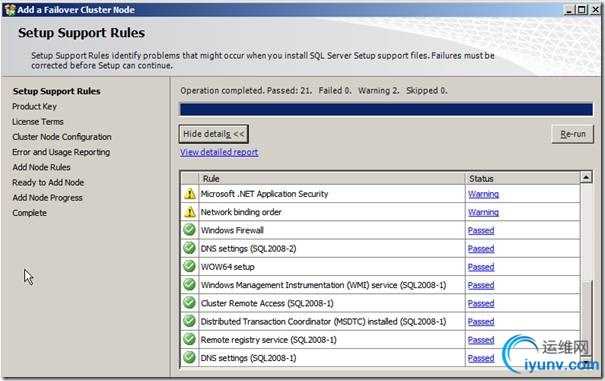
Task: Open Passed status for WMI service row
Action: point(481,285)
